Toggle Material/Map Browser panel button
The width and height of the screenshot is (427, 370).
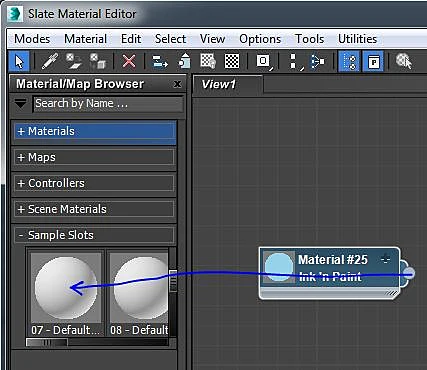349,61
